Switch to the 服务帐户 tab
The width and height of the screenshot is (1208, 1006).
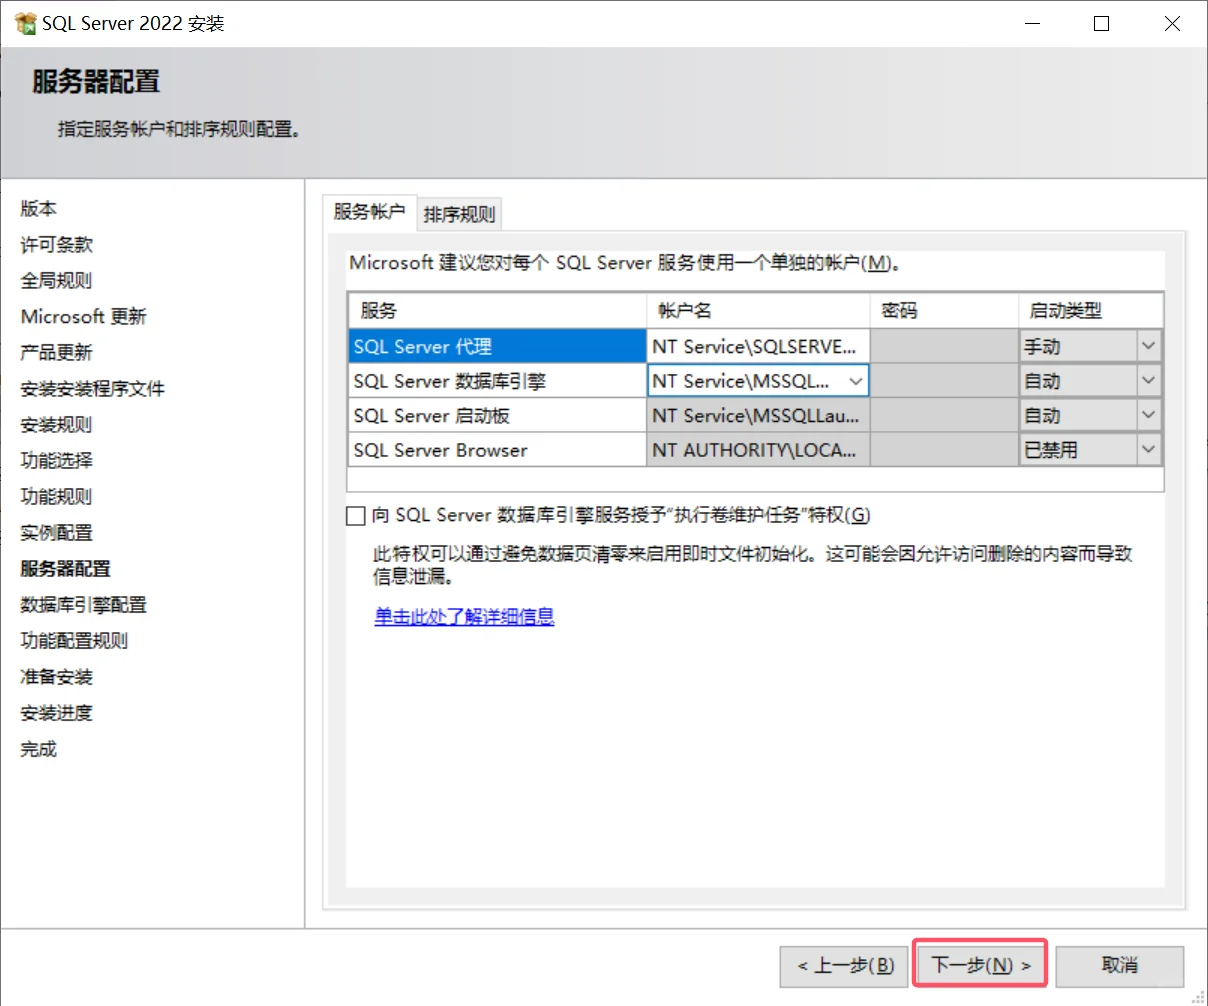[x=369, y=213]
